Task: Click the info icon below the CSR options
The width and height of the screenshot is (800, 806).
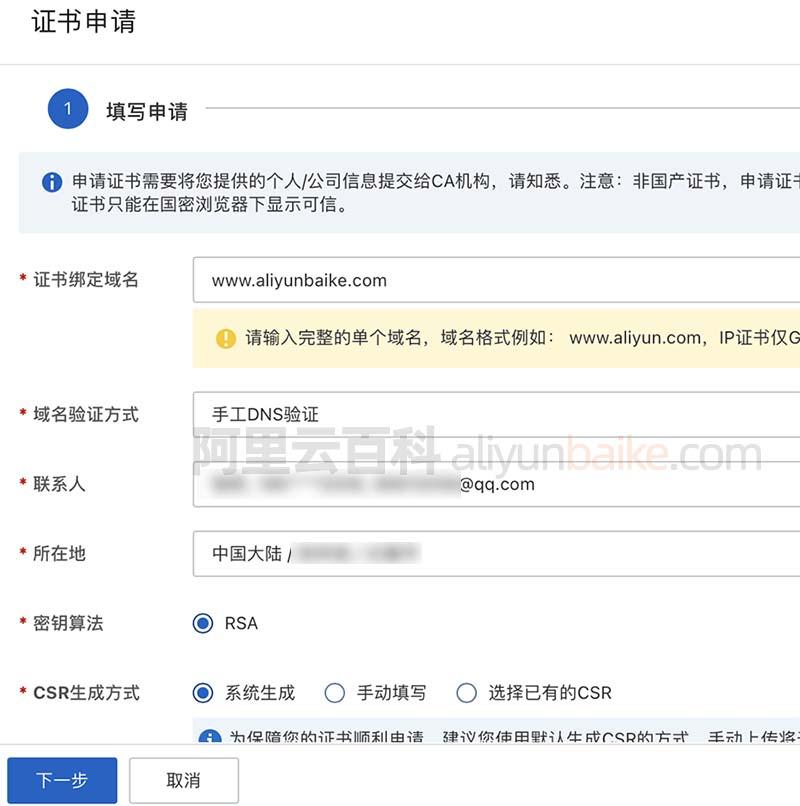Action: click(x=210, y=739)
